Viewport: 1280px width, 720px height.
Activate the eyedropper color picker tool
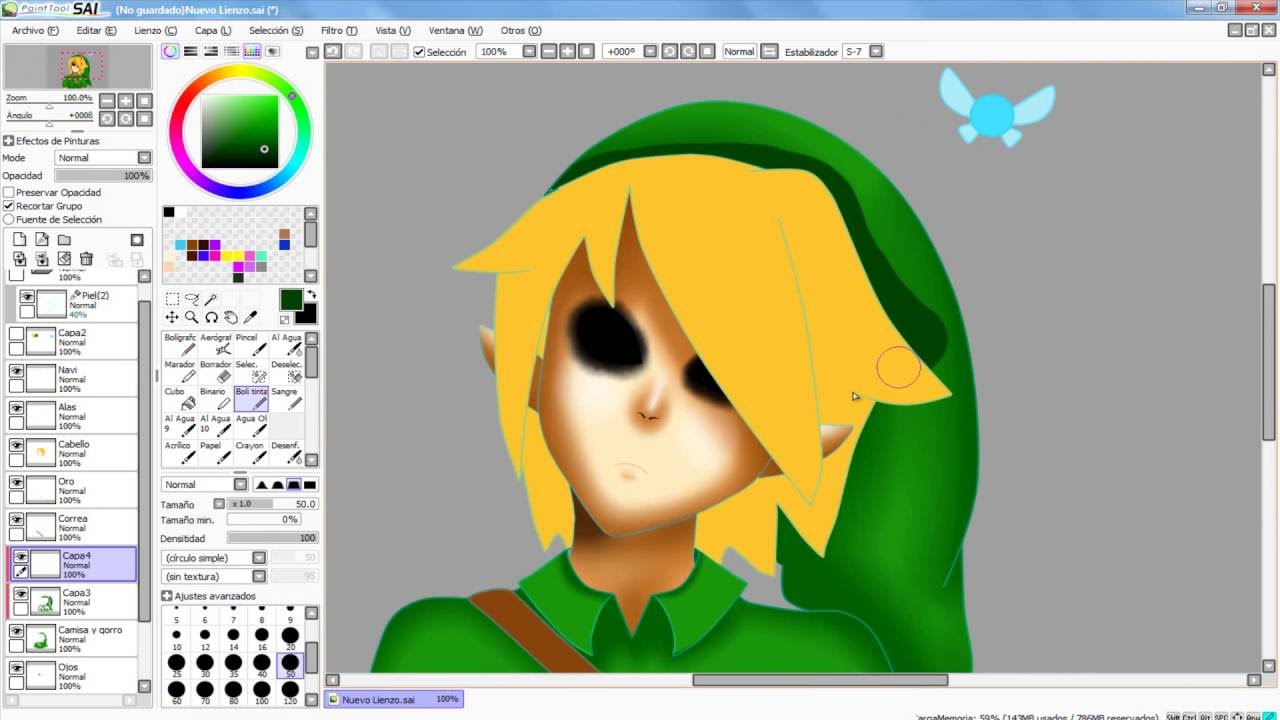point(251,317)
